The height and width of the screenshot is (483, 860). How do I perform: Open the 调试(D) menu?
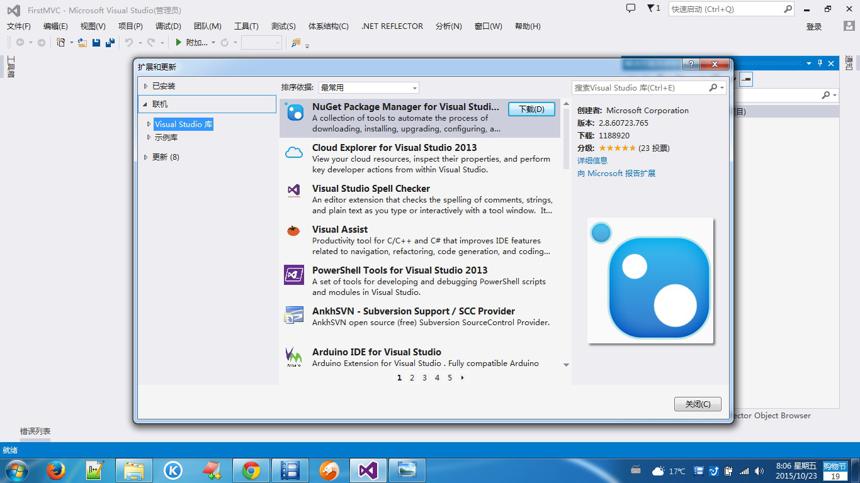tap(168, 26)
